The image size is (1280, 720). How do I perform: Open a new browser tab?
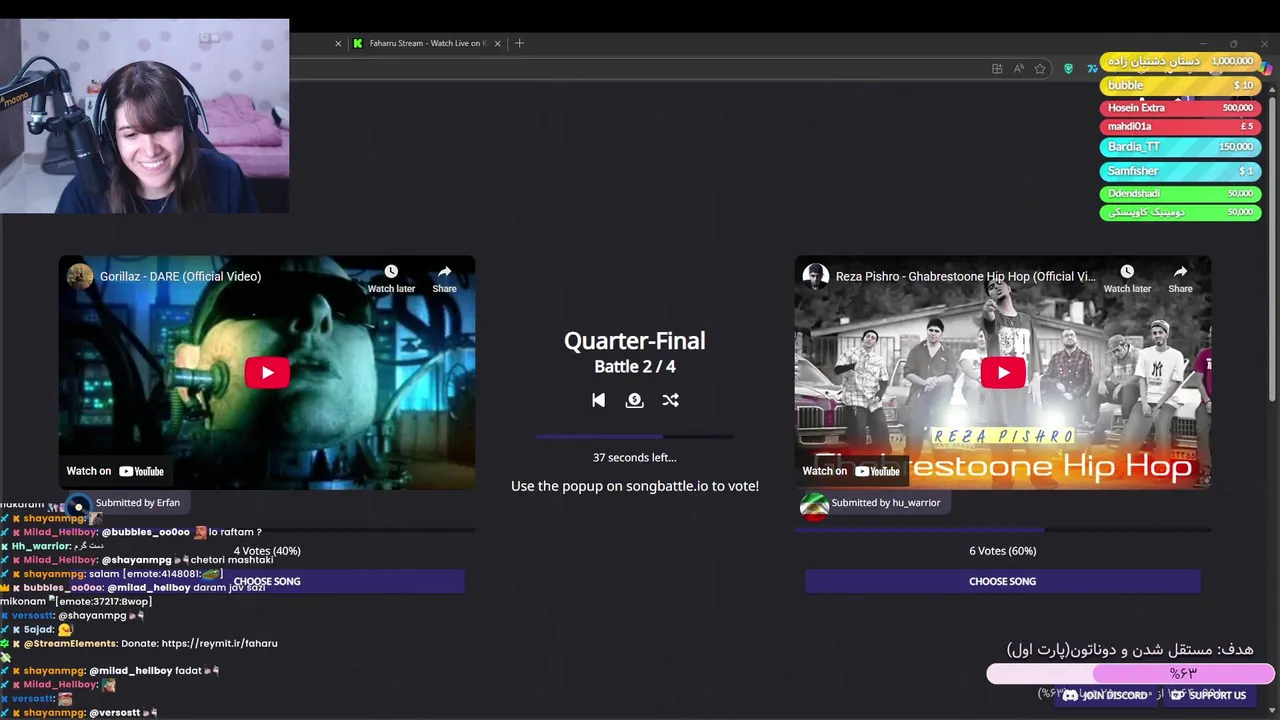click(x=519, y=43)
